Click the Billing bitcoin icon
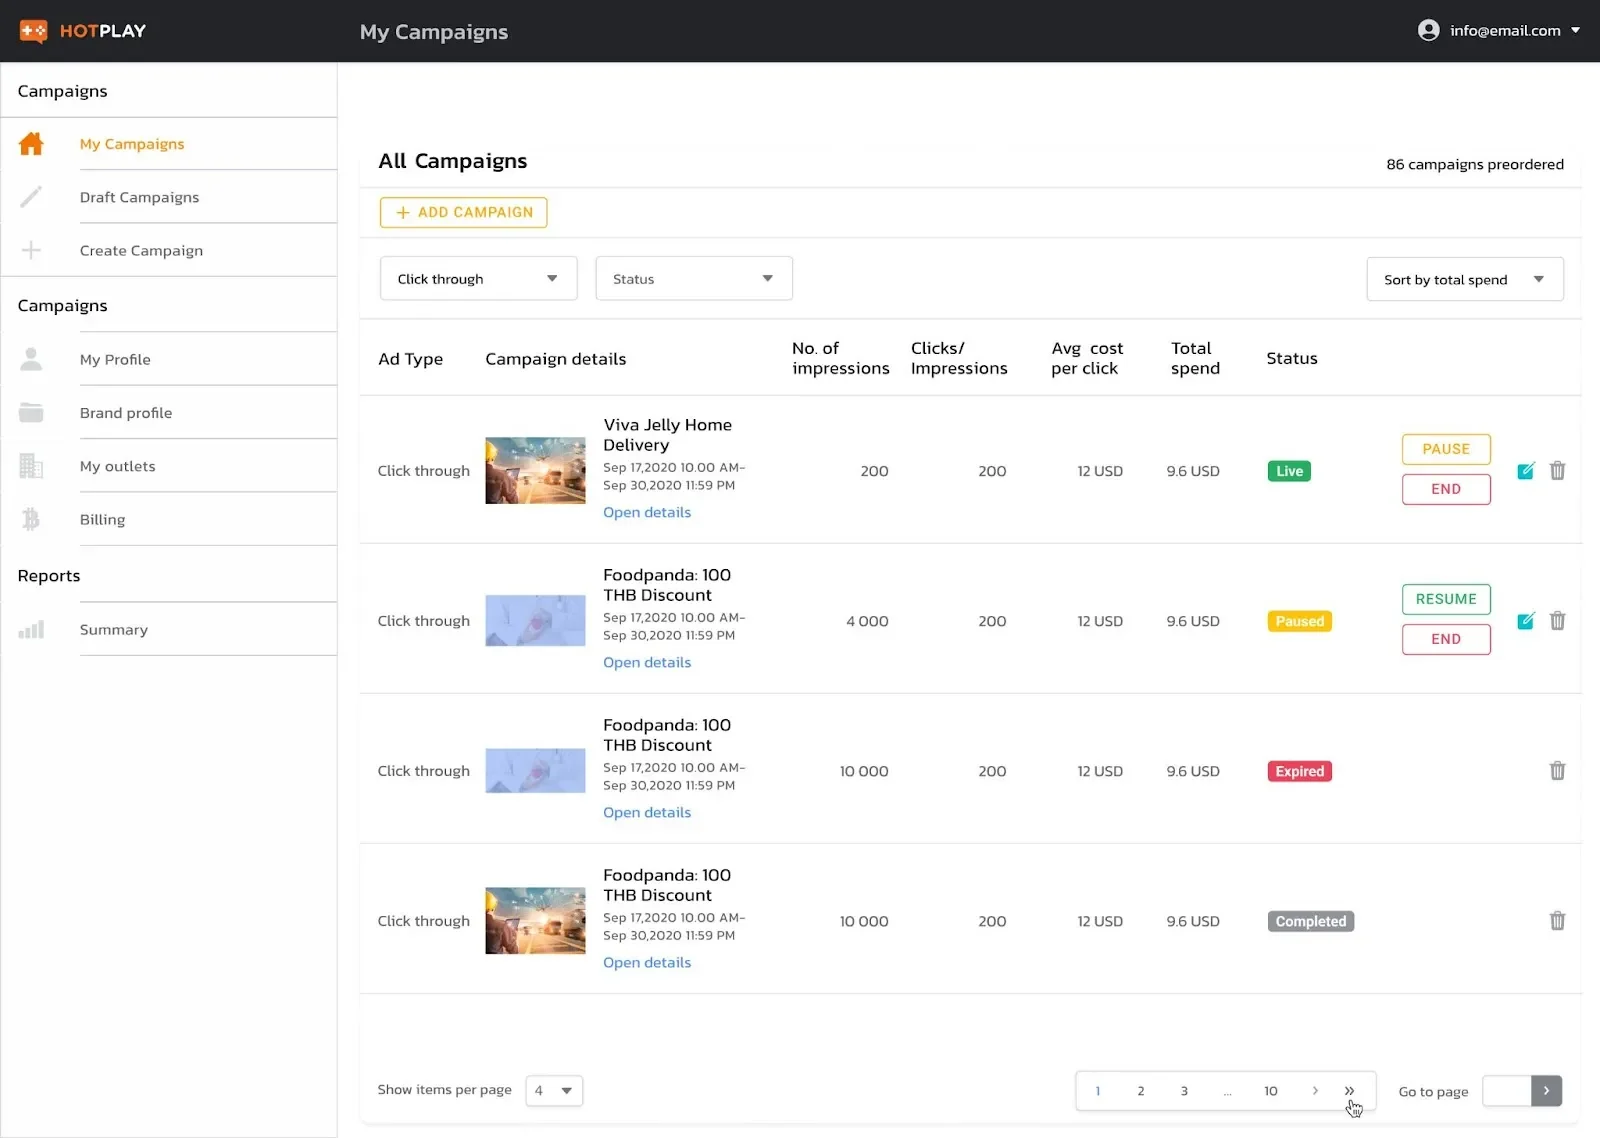 tap(31, 519)
